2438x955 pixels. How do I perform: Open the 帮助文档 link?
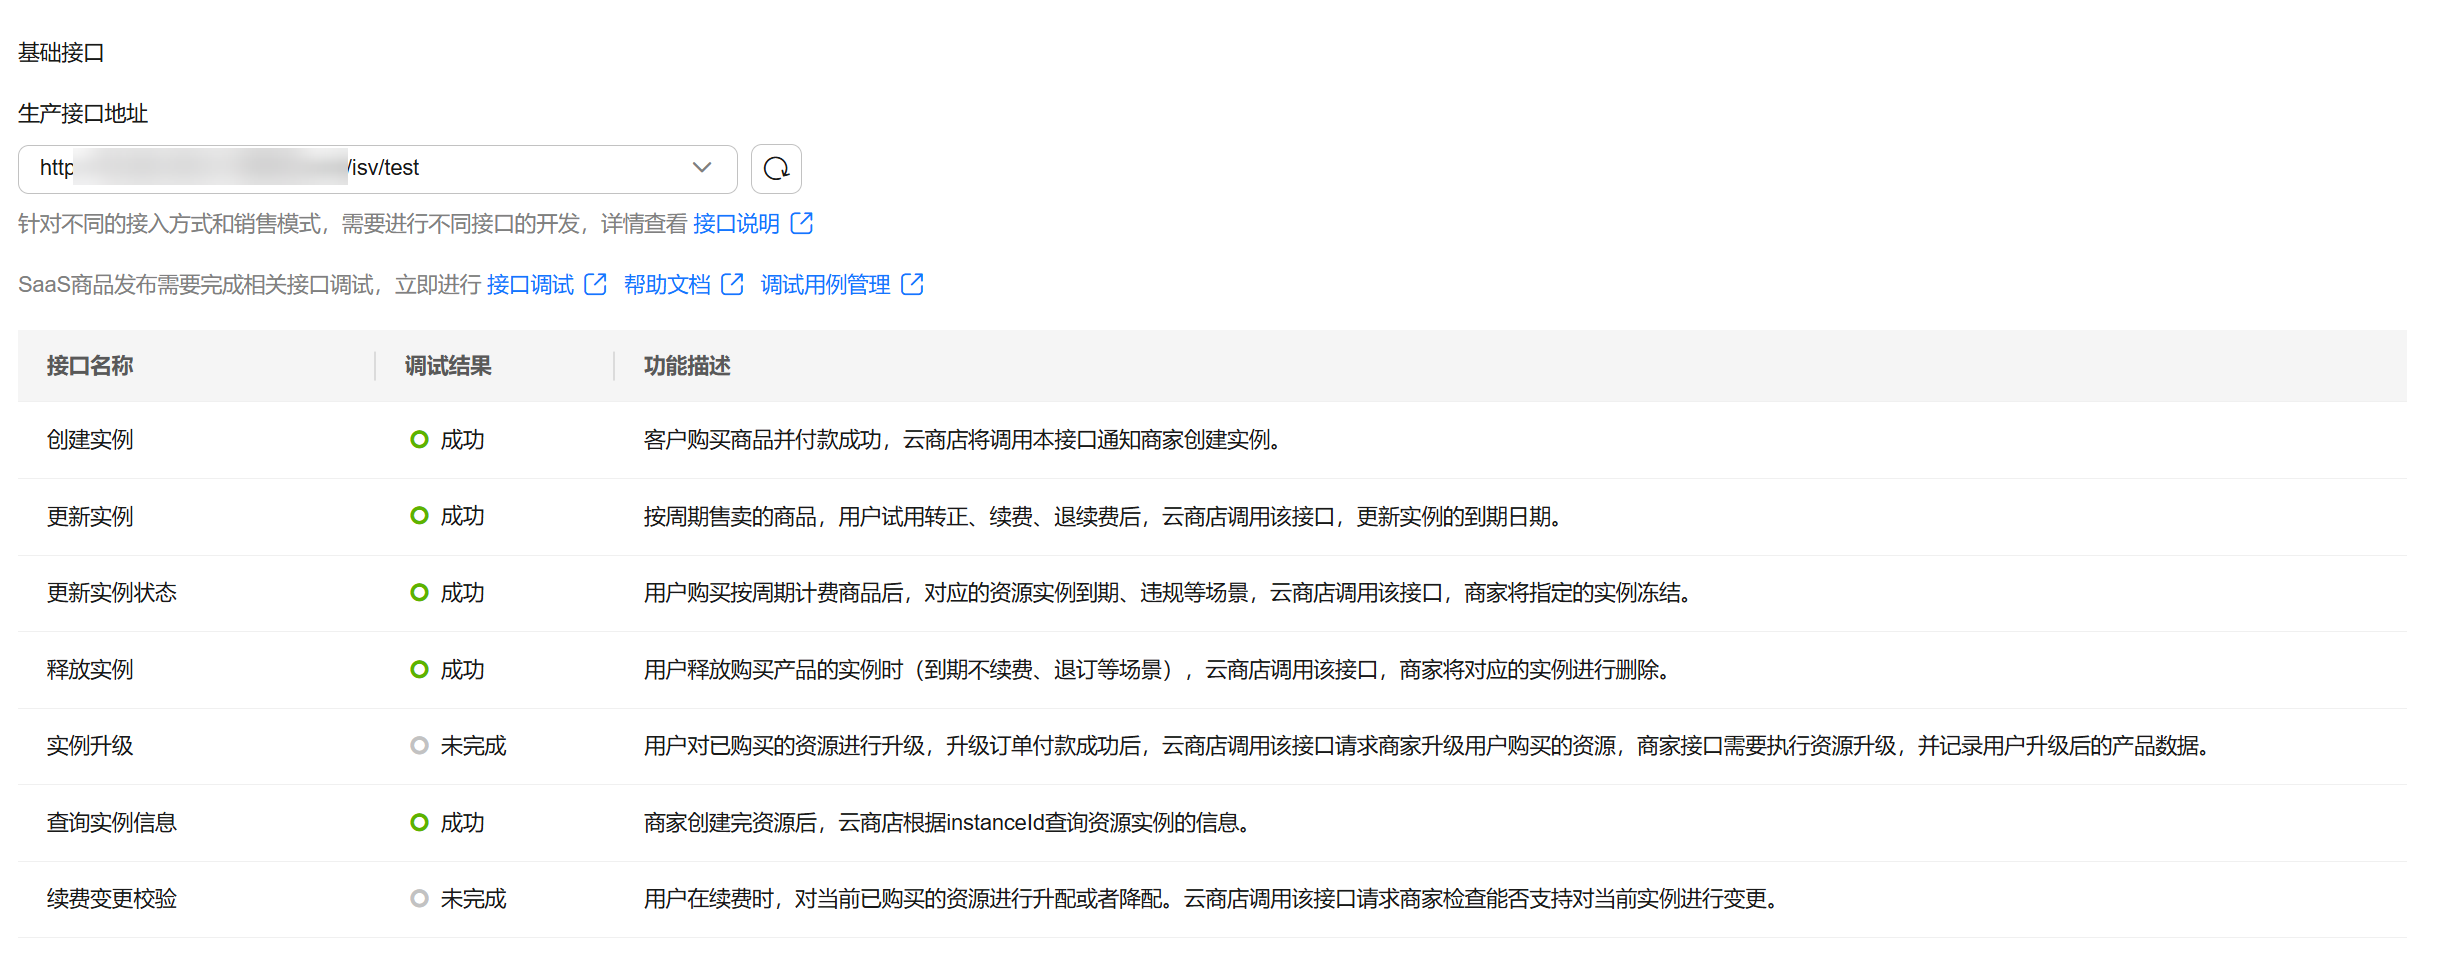pyautogui.click(x=666, y=284)
